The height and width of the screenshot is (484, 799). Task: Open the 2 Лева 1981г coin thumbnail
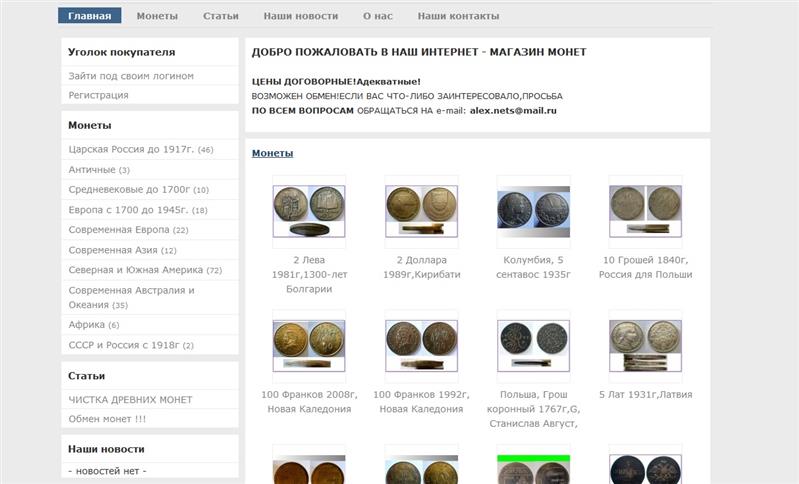308,210
